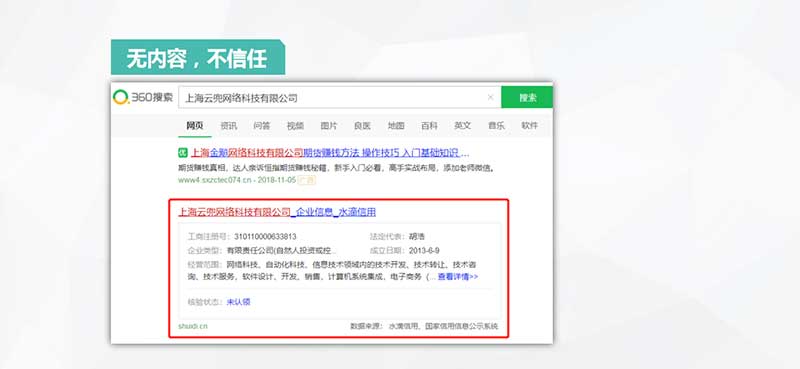Click the shuidi.cn source URL
800x369 pixels.
coord(193,326)
